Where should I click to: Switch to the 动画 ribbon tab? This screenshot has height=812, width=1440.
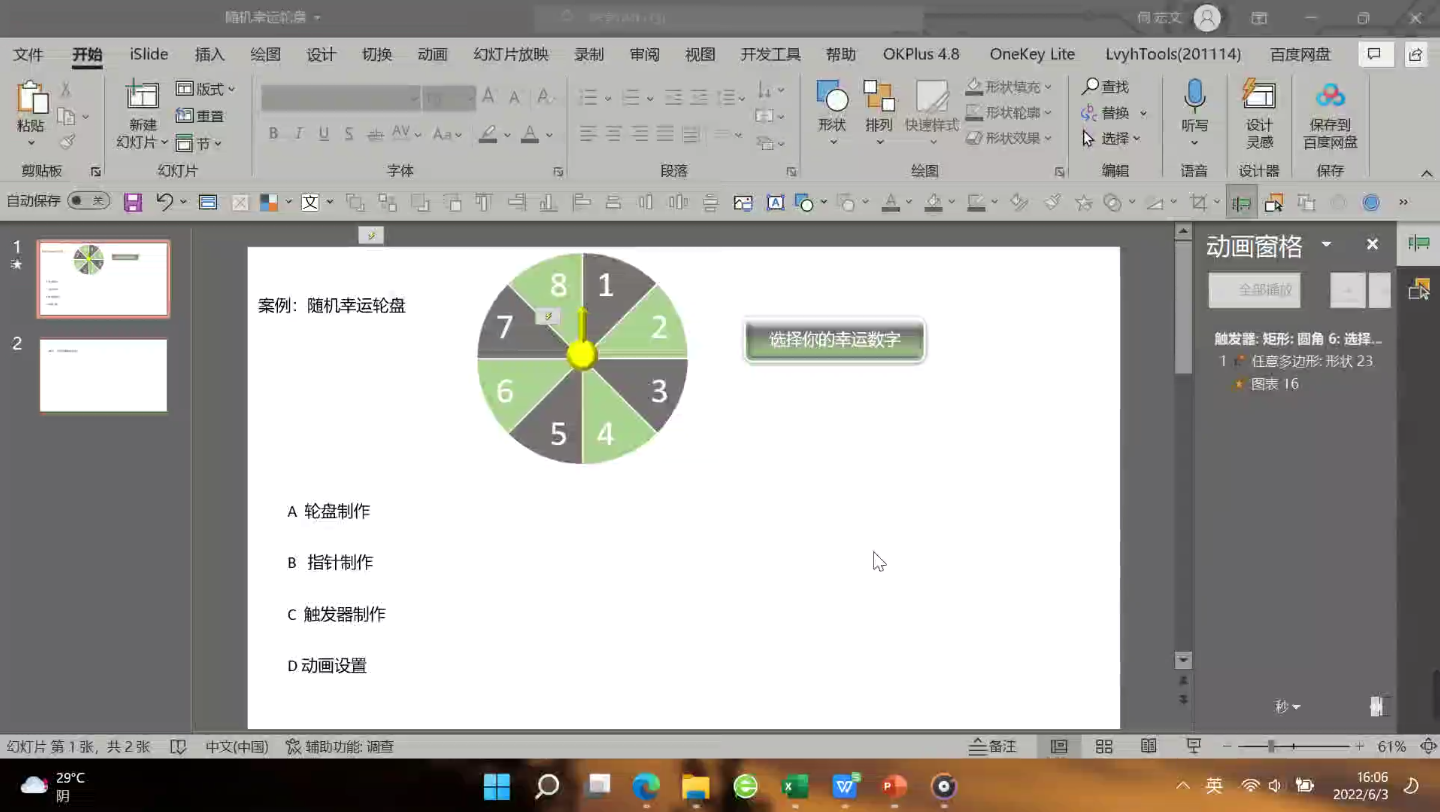432,54
